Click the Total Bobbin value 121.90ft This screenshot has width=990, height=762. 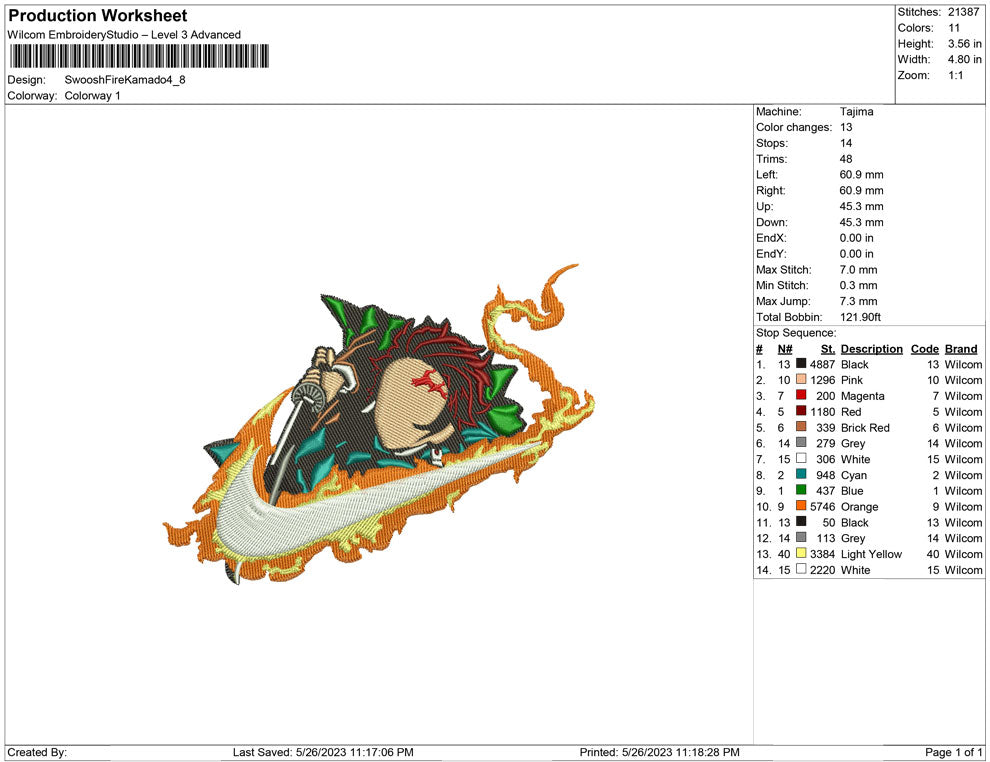tap(860, 317)
